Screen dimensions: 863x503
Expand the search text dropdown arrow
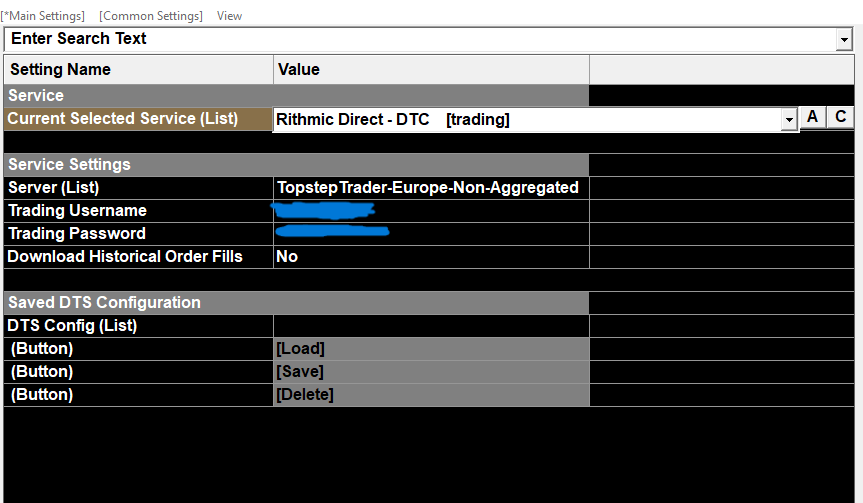tap(844, 40)
